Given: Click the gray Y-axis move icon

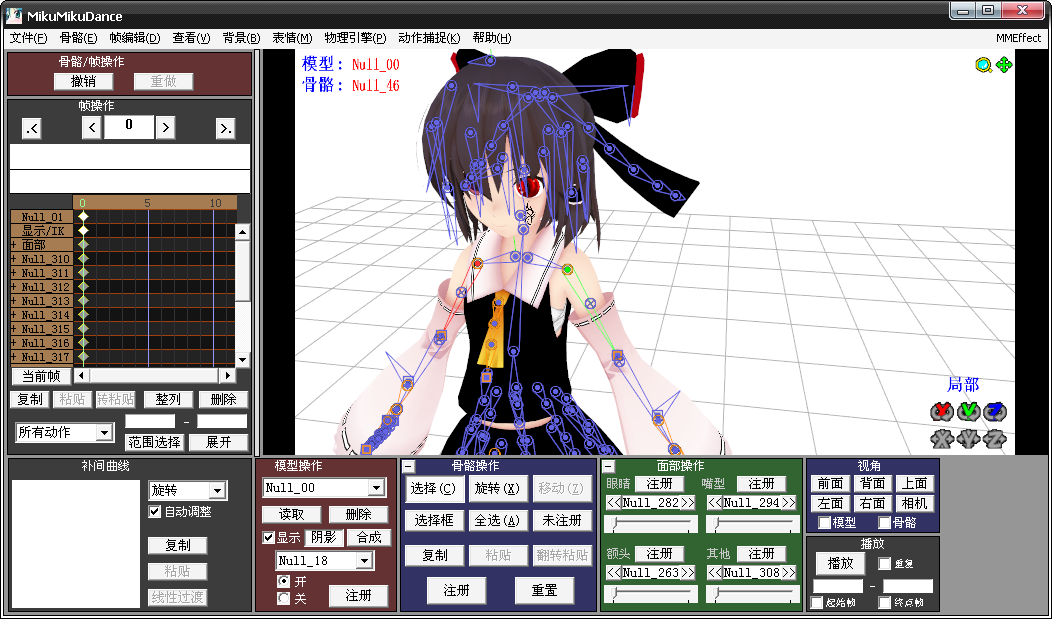Looking at the screenshot, I should (x=969, y=439).
